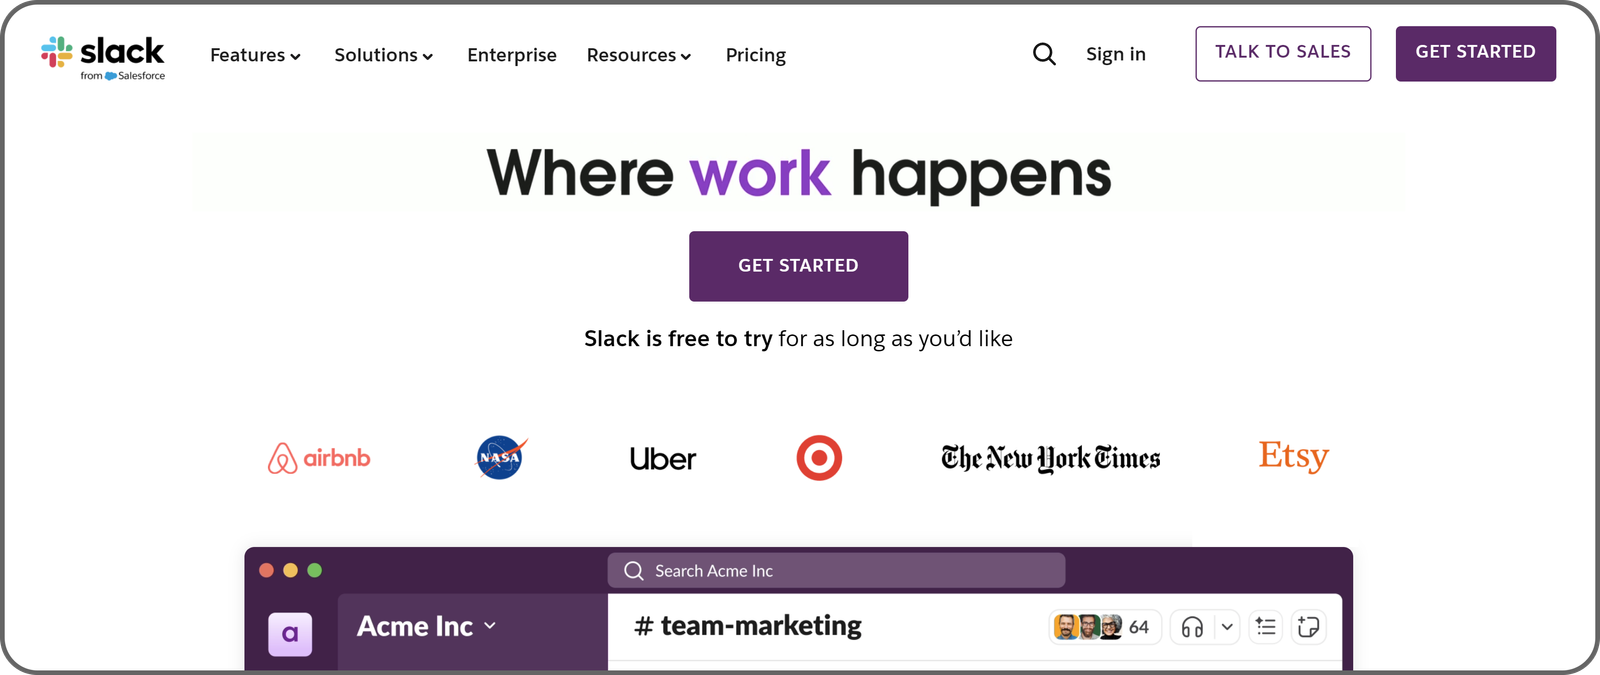Click the NASA logo

coord(499,458)
